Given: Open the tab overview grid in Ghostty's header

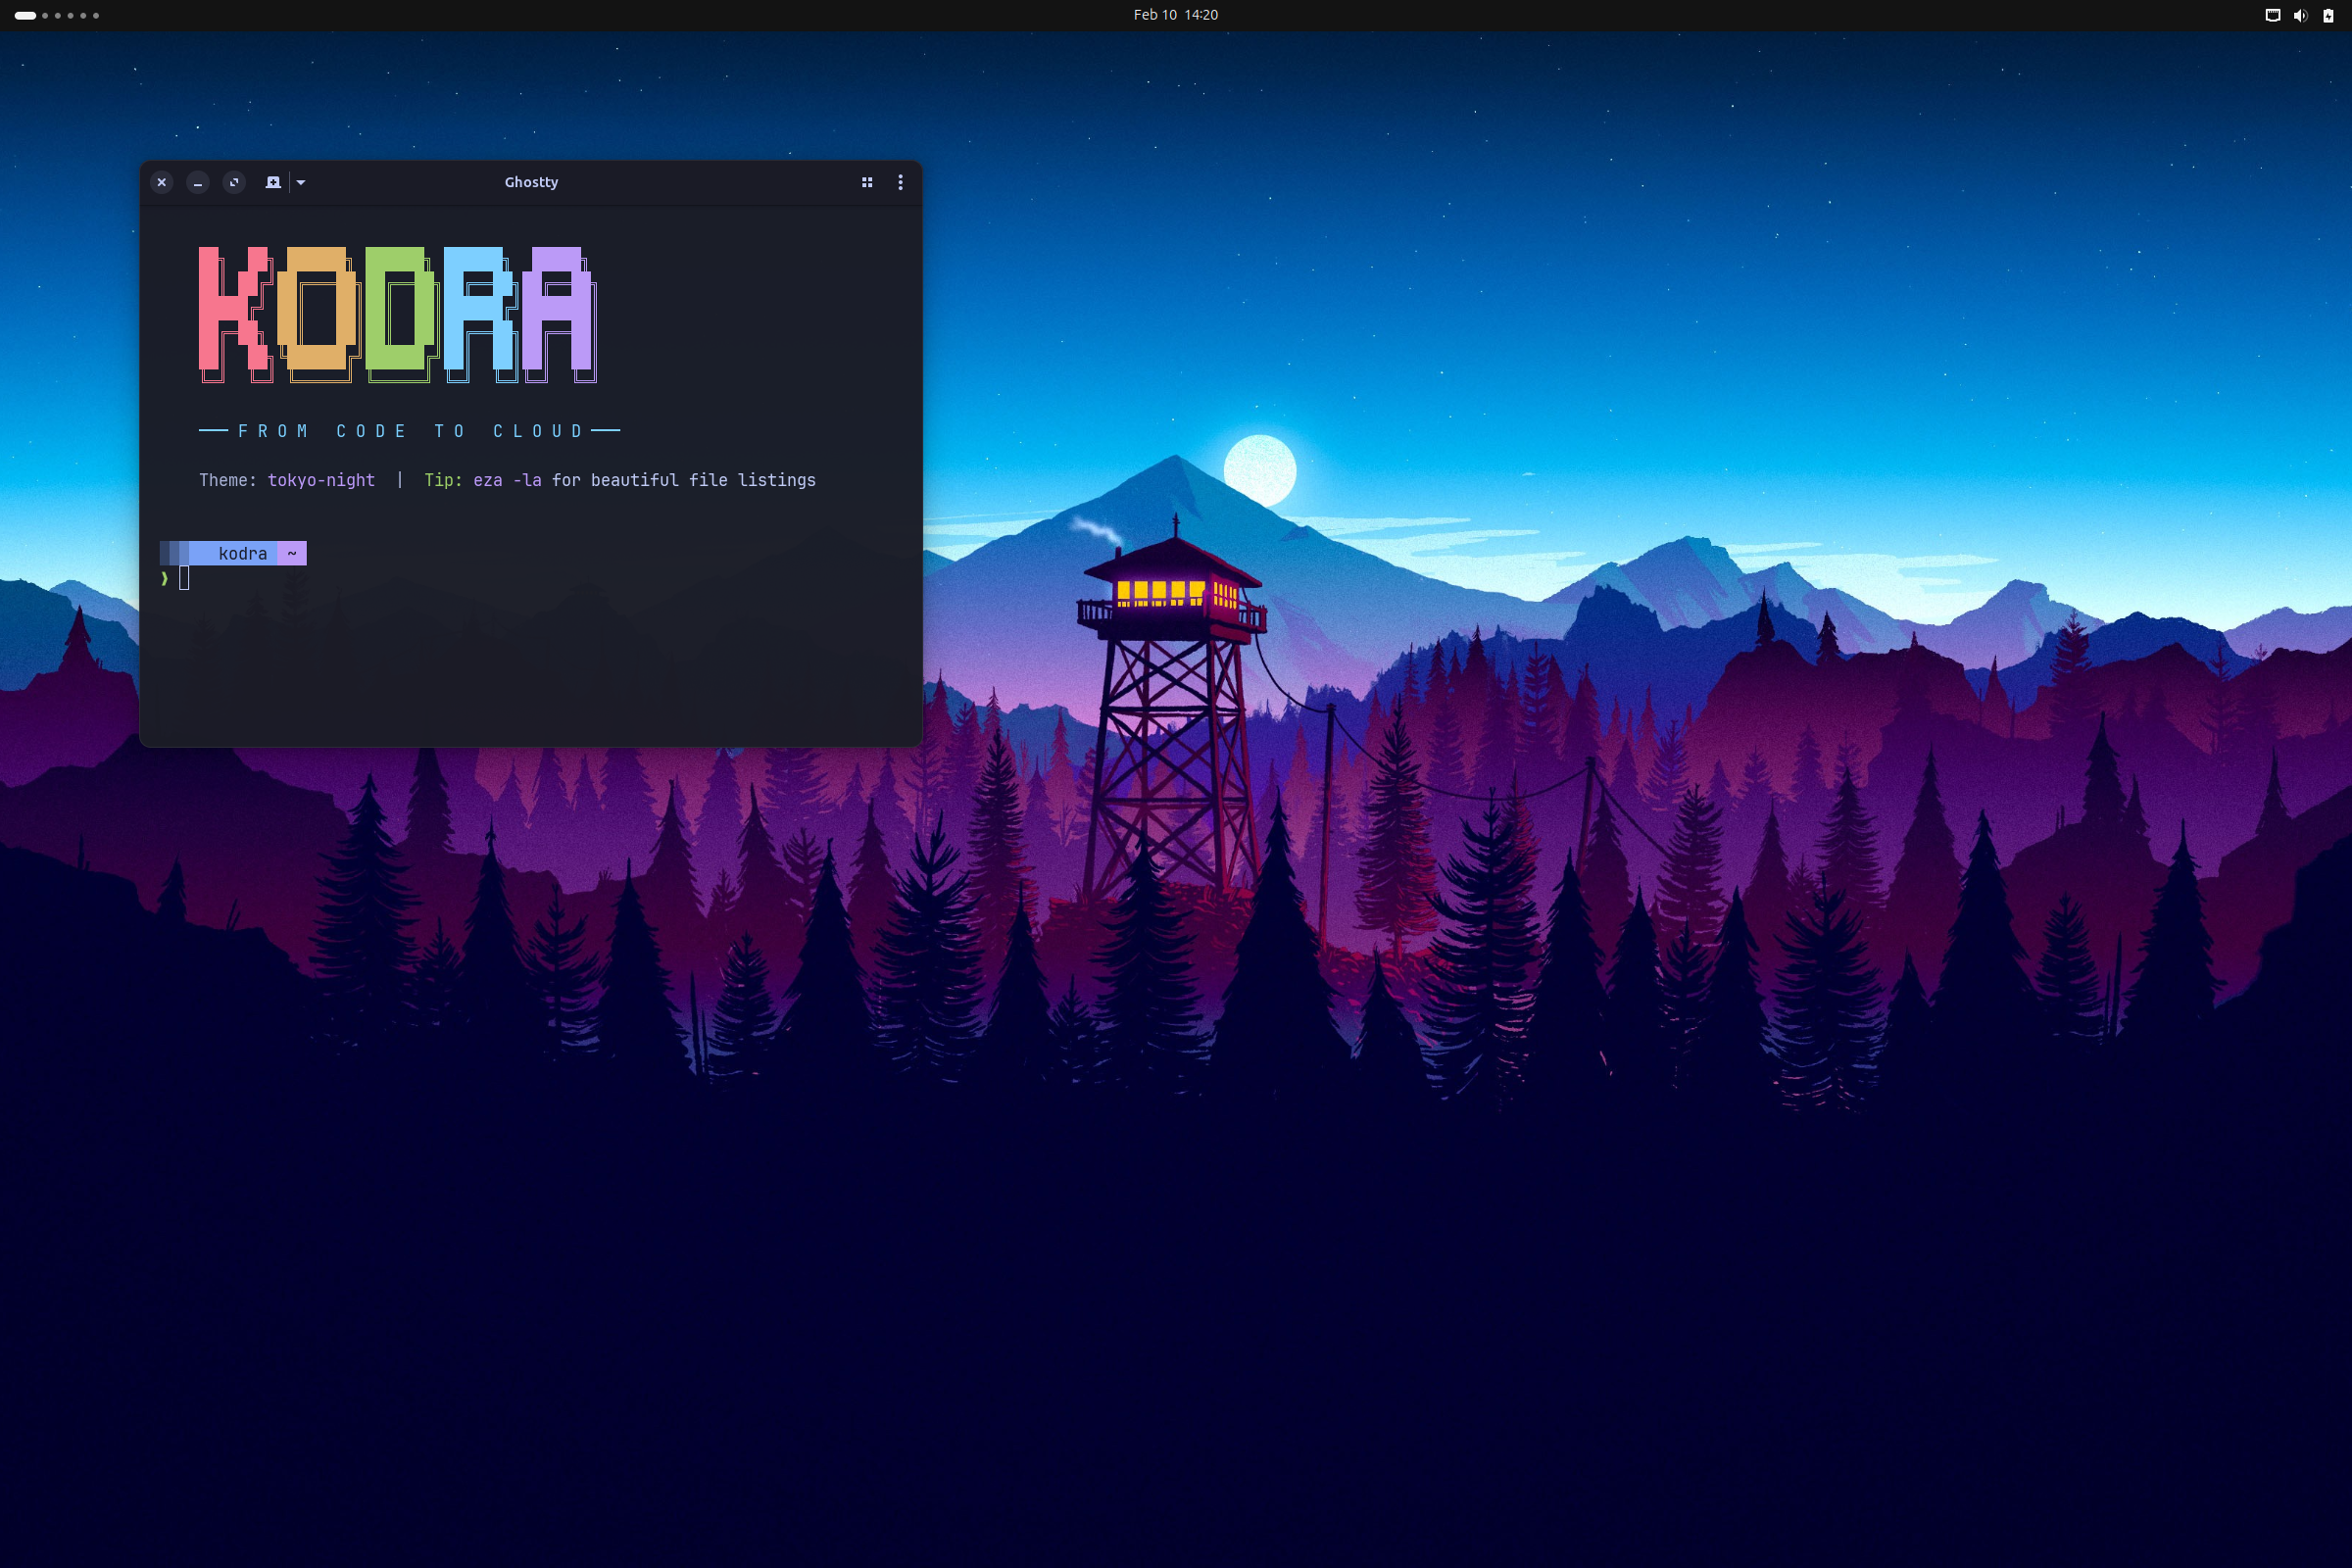Looking at the screenshot, I should (x=866, y=182).
